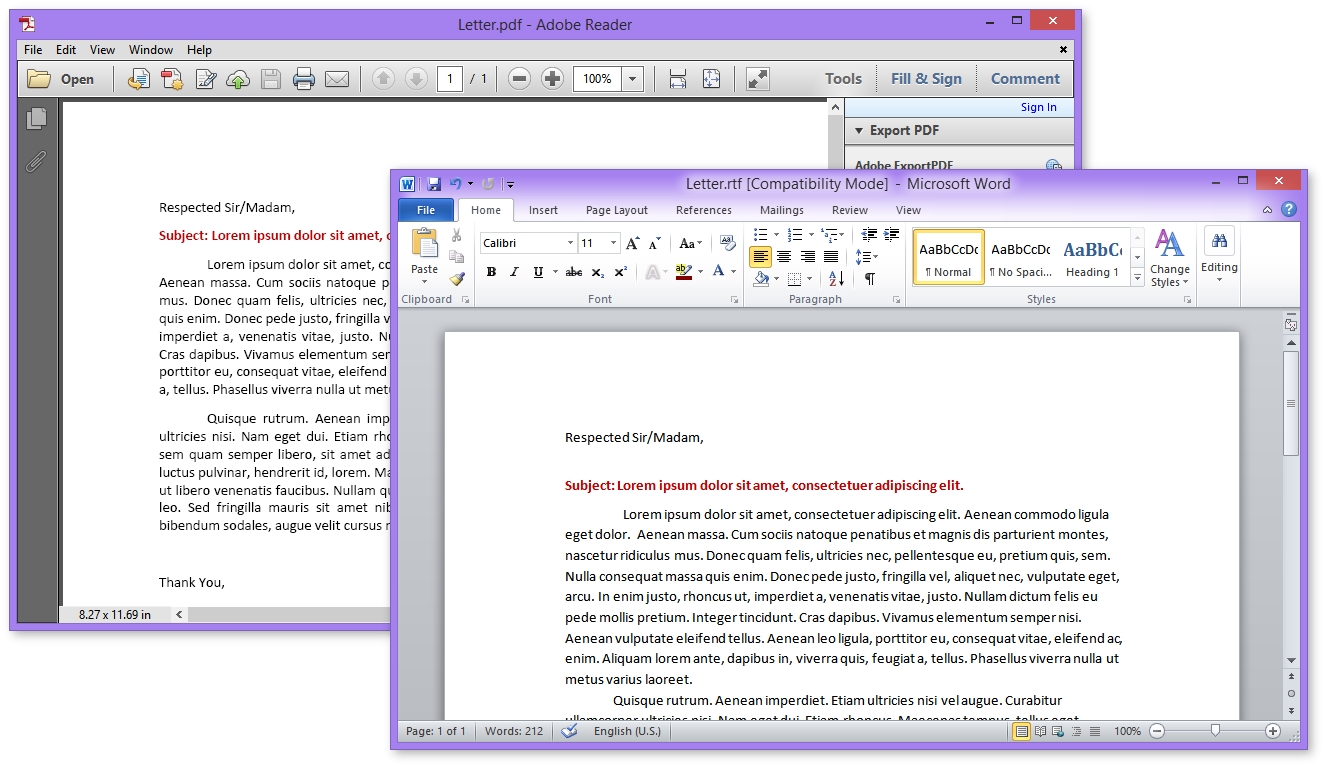1325x767 pixels.
Task: Open the Change Case Aa dropdown in Word
Action: pos(691,243)
